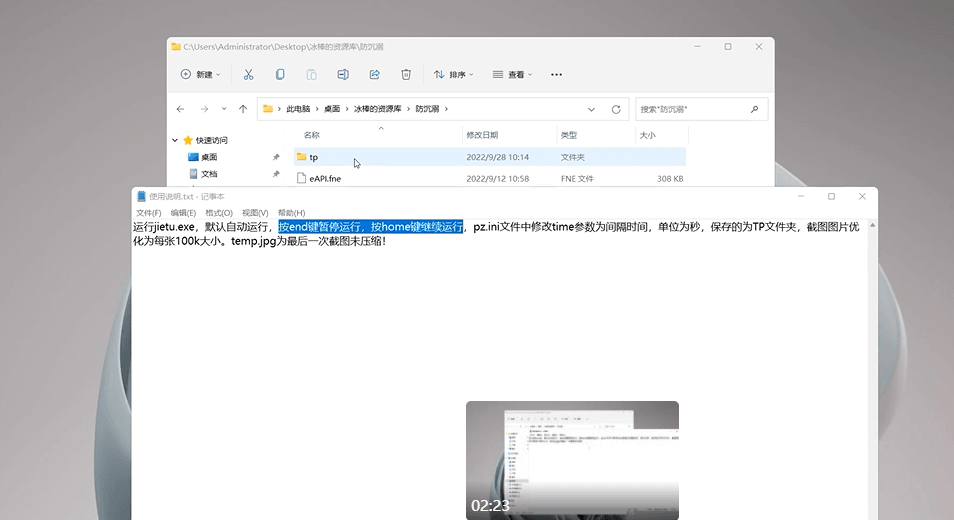Click the search box for 防沉溺 folder
Image resolution: width=954 pixels, height=520 pixels.
click(x=693, y=109)
